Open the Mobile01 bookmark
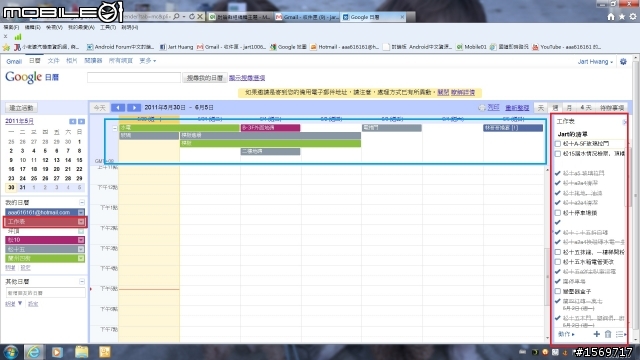Viewport: 640px width, 360px height. click(471, 47)
